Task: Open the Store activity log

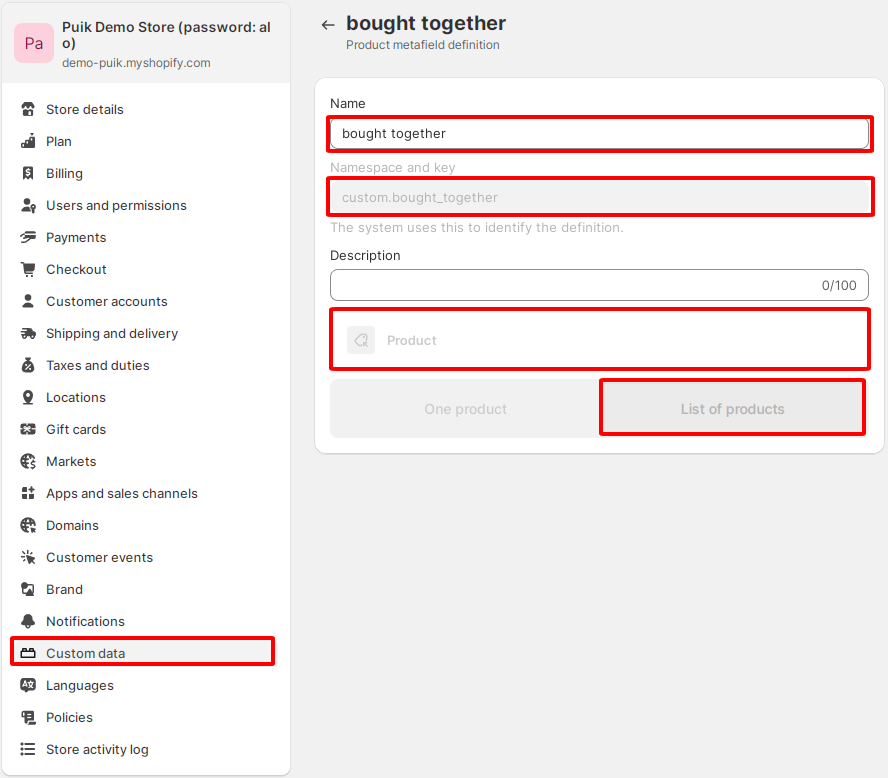Action: tap(97, 749)
